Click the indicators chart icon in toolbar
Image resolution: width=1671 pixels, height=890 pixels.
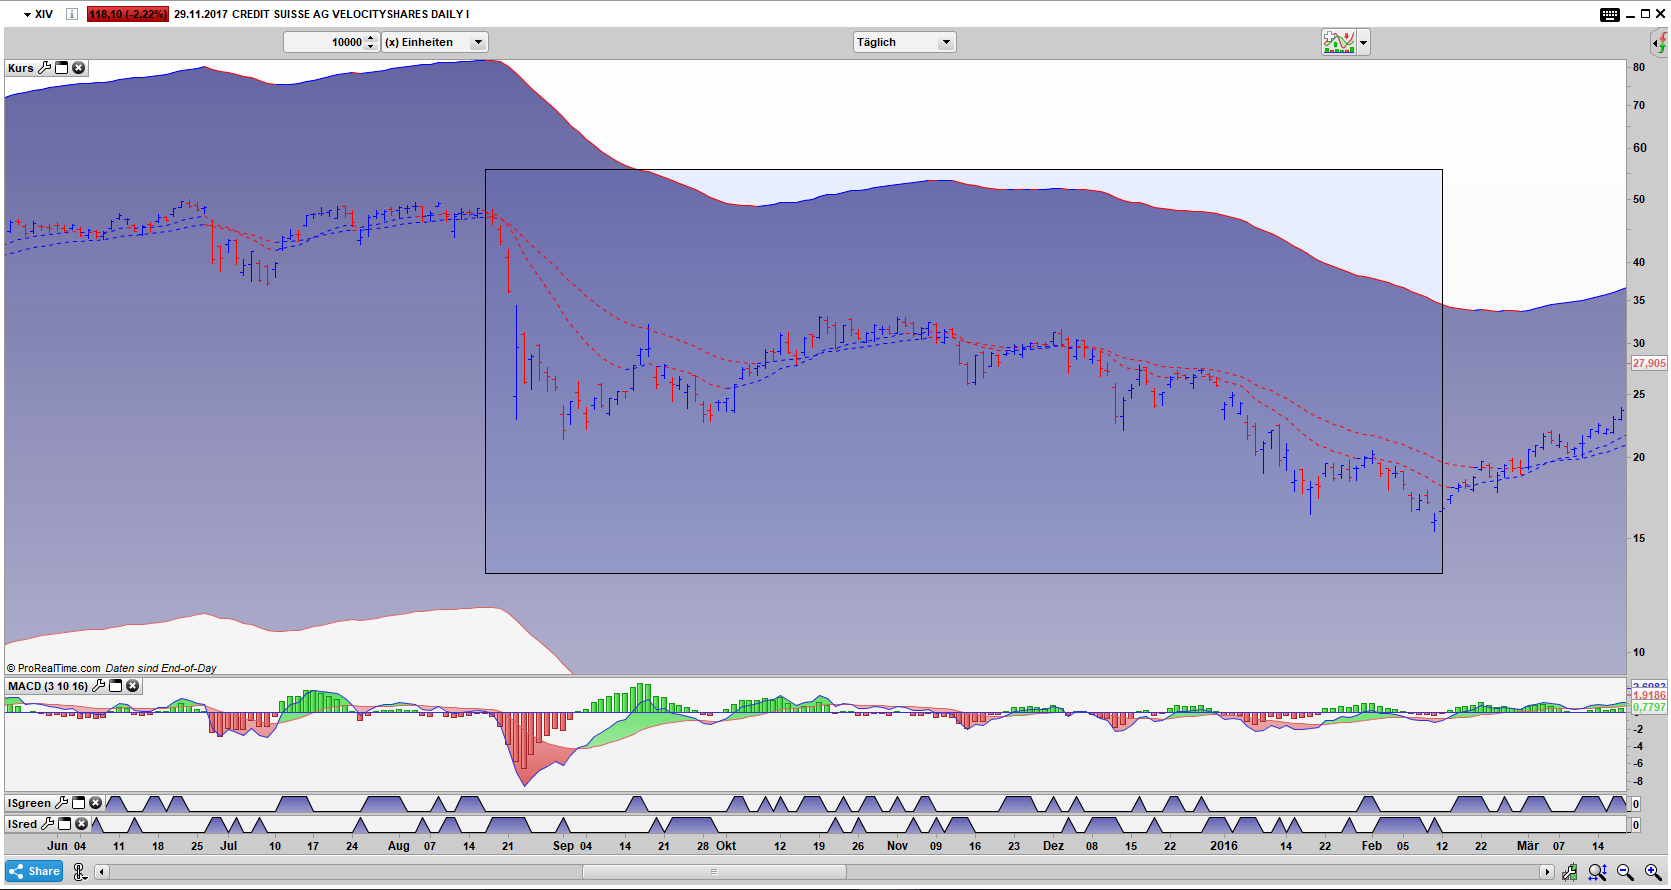1338,42
